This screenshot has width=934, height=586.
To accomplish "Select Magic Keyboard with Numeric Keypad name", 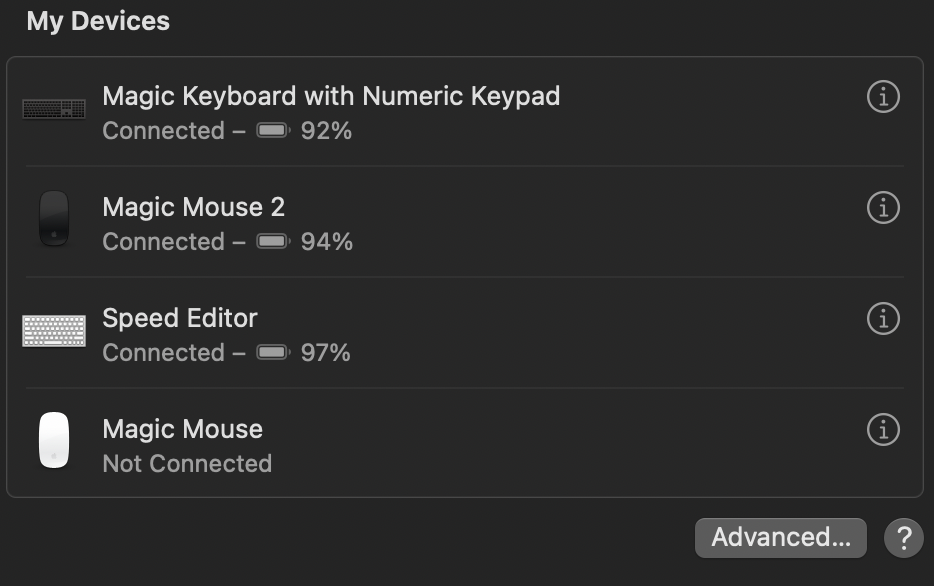I will tap(331, 96).
